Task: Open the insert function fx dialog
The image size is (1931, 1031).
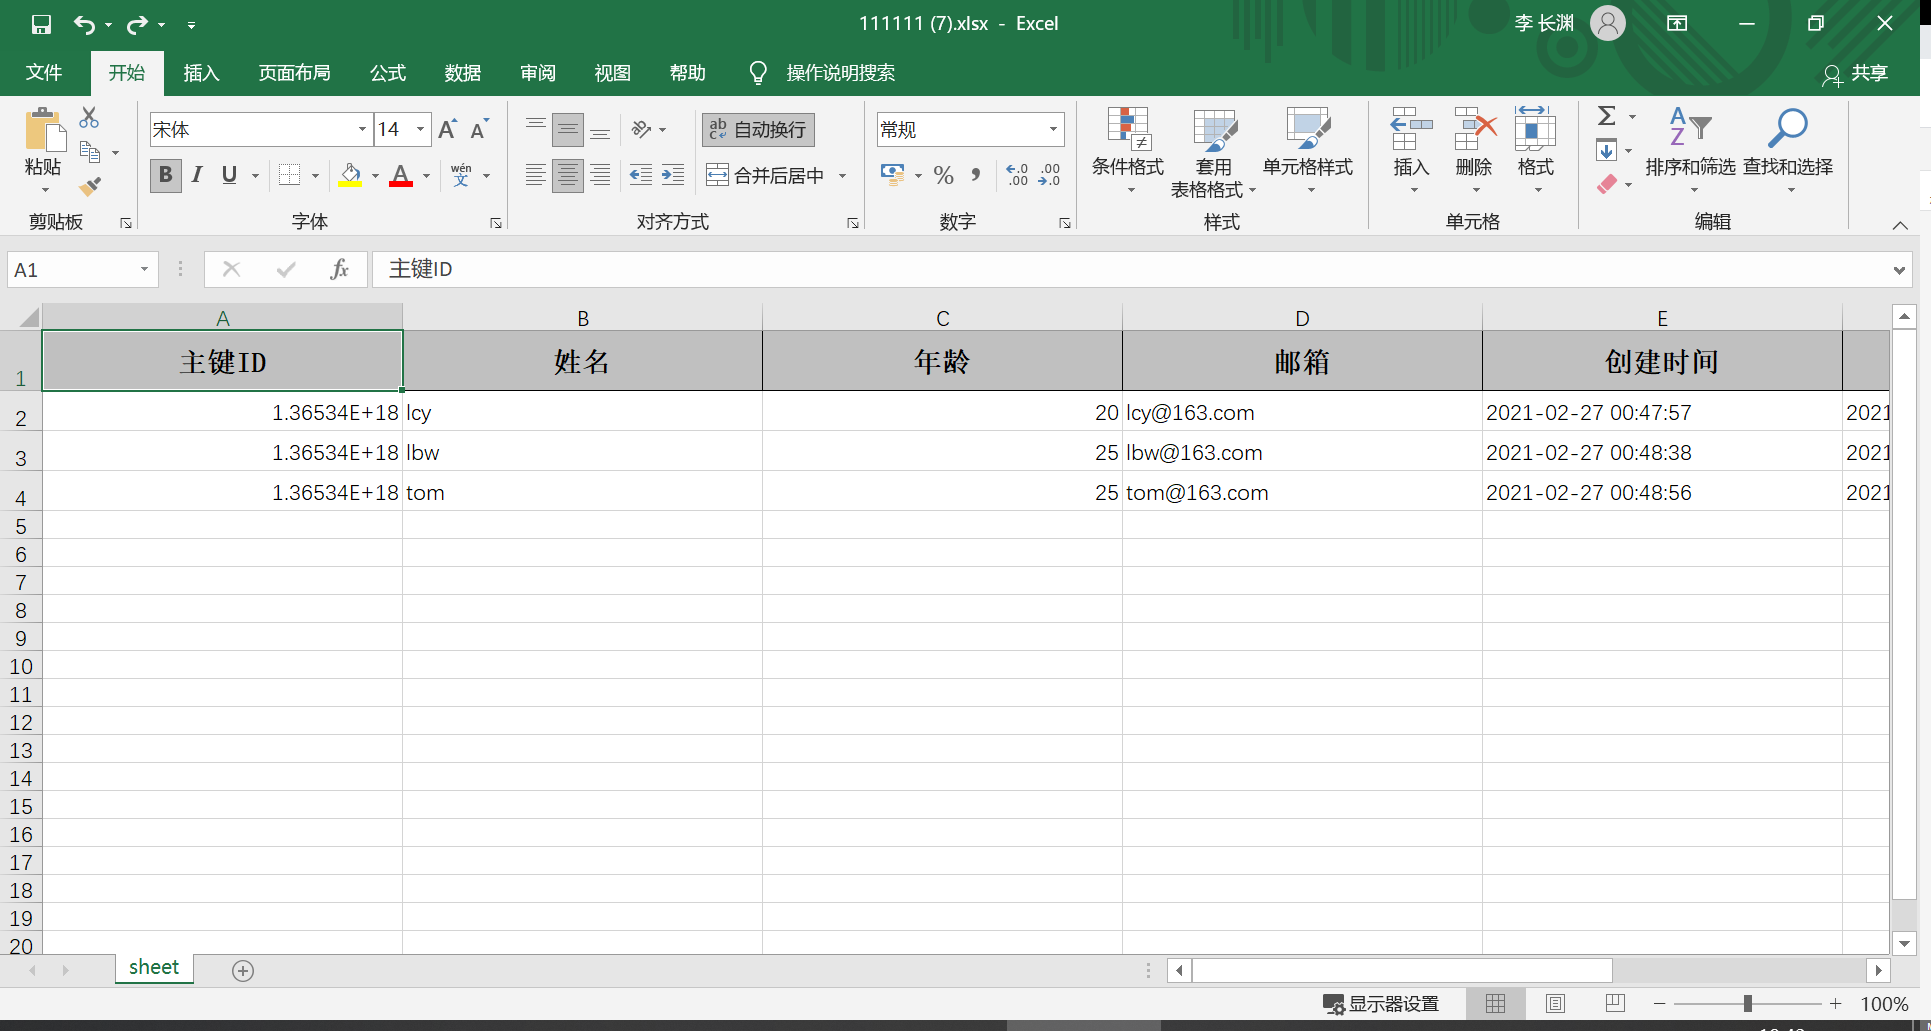Action: [x=339, y=269]
